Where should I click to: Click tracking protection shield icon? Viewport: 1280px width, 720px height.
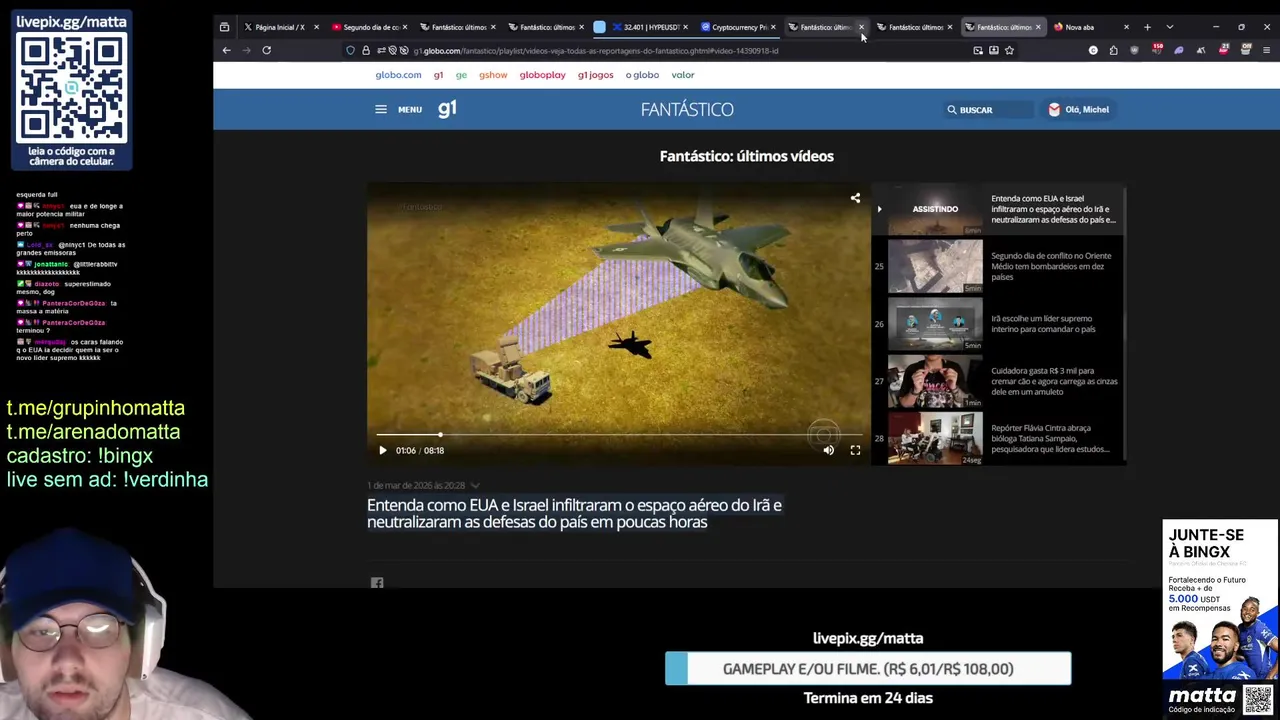pyautogui.click(x=350, y=50)
